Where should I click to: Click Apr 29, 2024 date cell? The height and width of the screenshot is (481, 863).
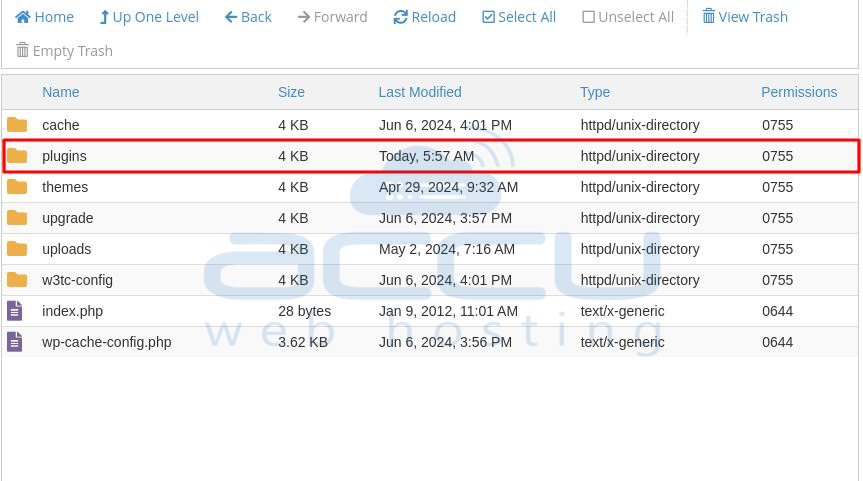pos(448,187)
